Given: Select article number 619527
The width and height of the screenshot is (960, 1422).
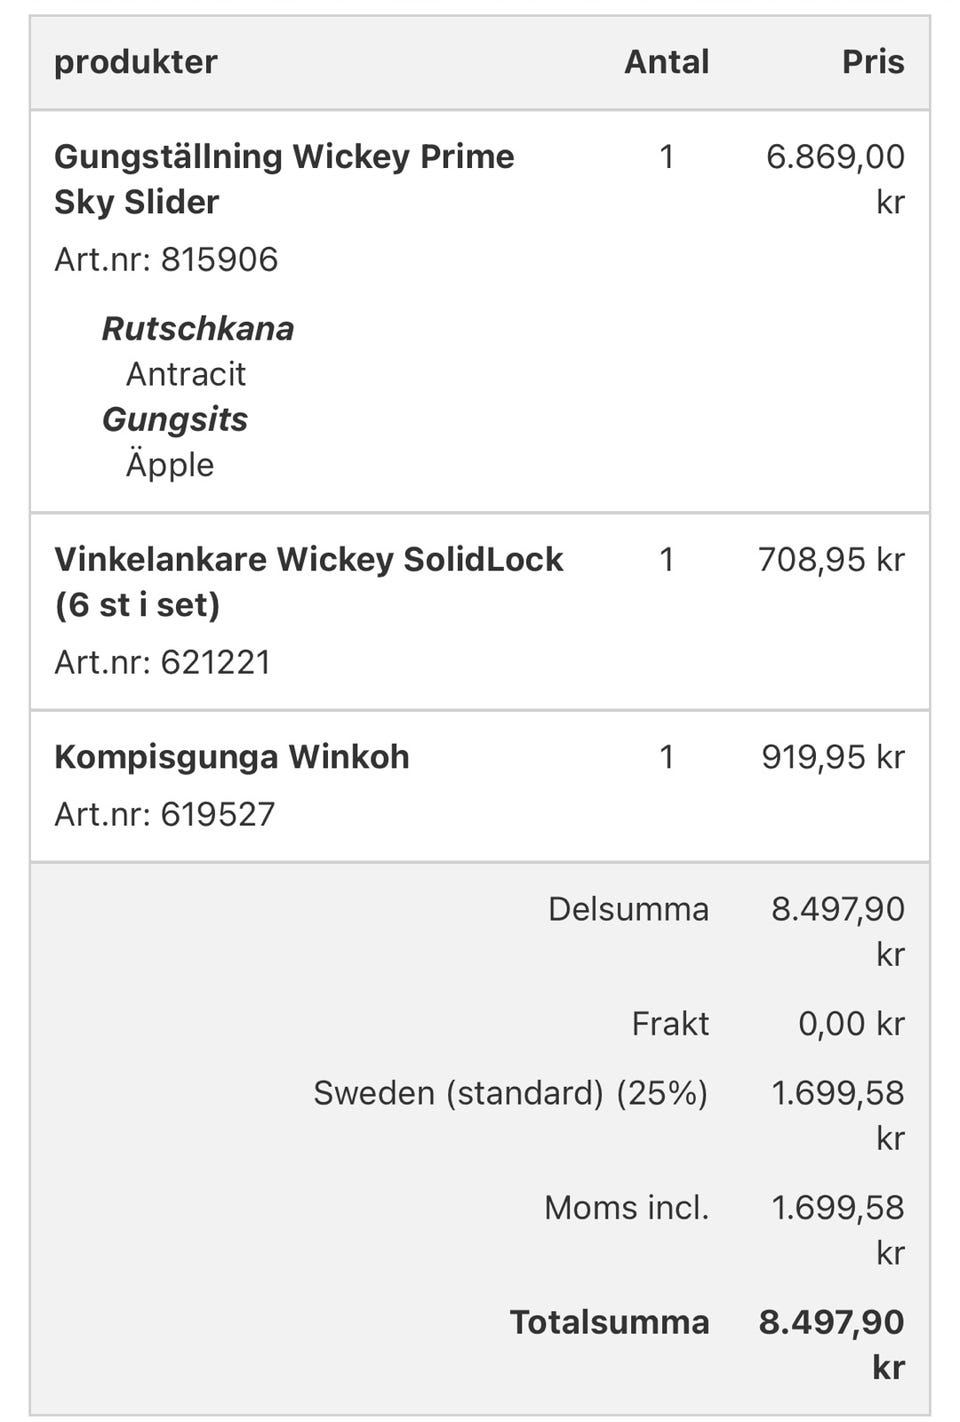Looking at the screenshot, I should [x=164, y=814].
